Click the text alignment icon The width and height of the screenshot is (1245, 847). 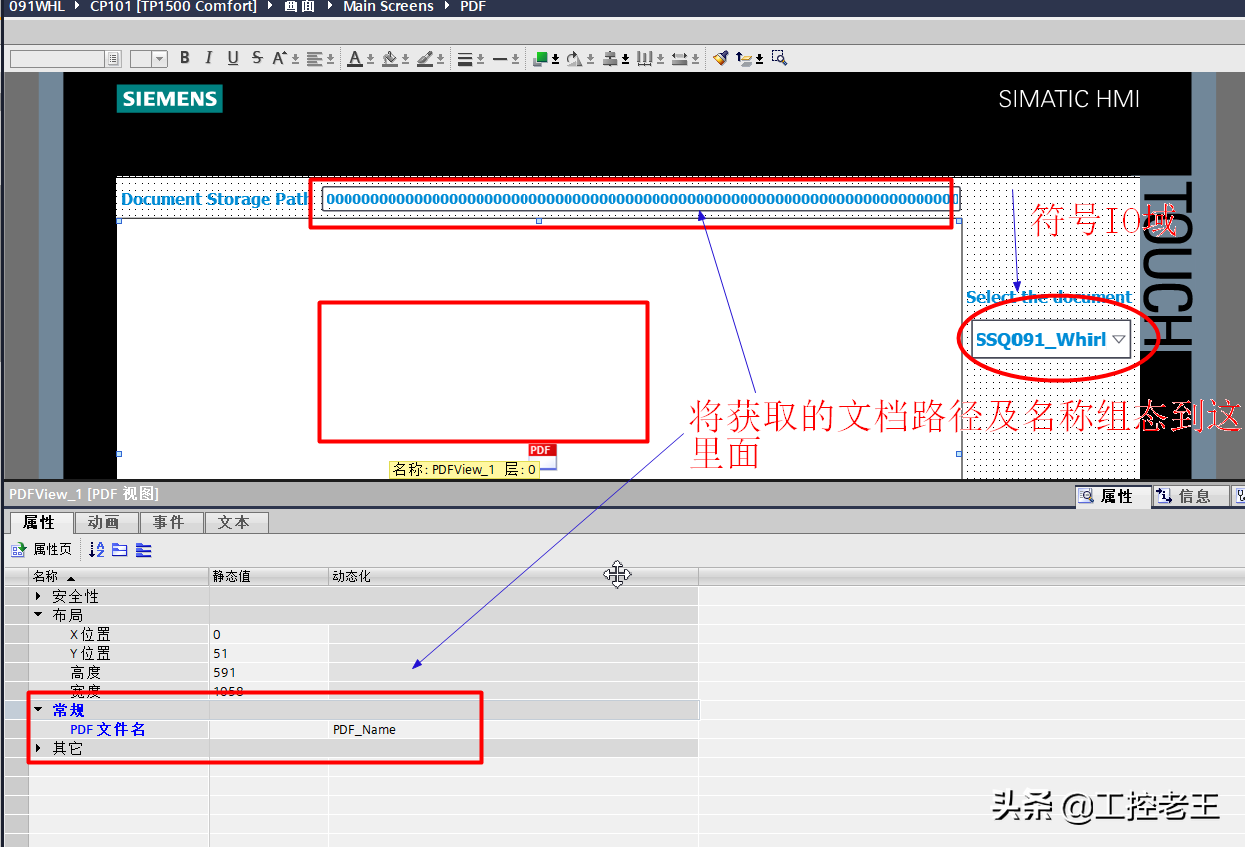pos(315,58)
